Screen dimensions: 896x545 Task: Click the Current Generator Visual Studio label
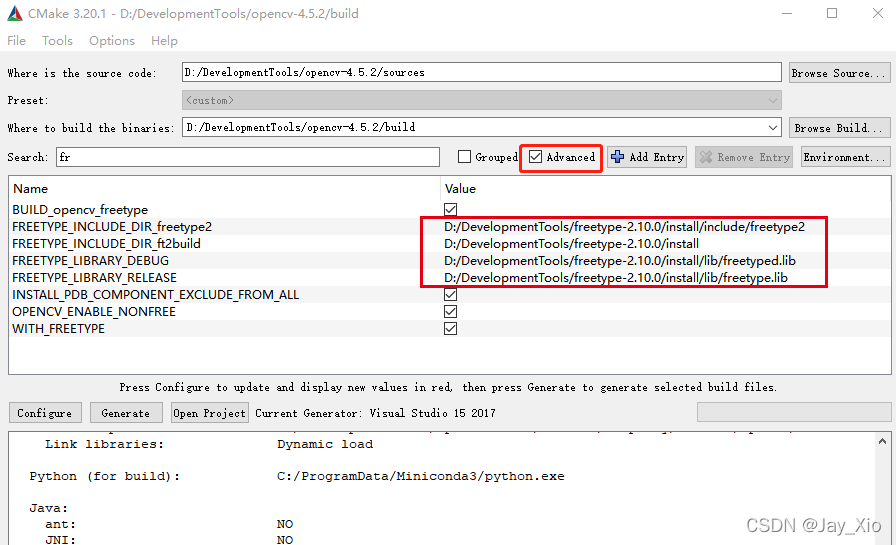pyautogui.click(x=375, y=412)
